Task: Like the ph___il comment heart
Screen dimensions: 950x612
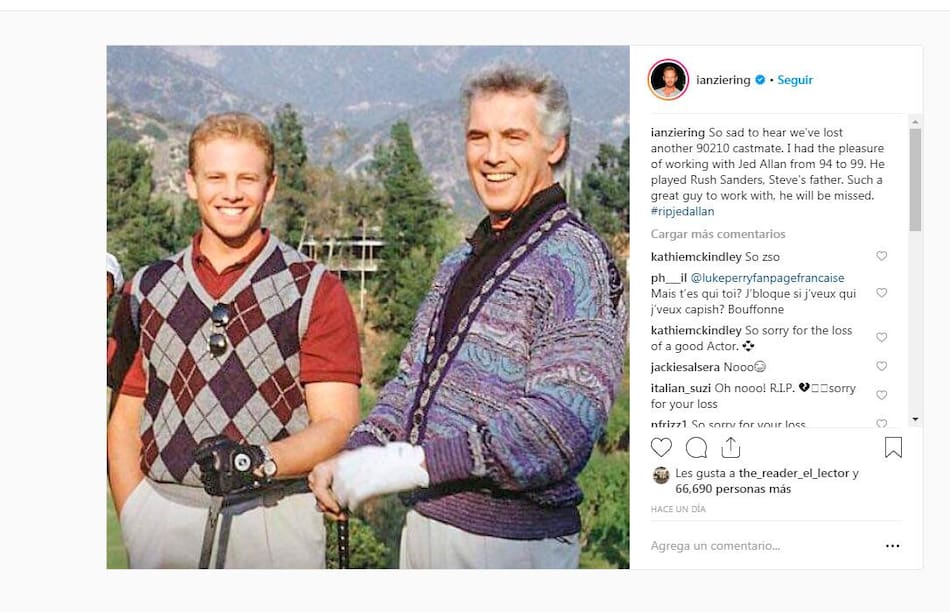Action: 882,293
